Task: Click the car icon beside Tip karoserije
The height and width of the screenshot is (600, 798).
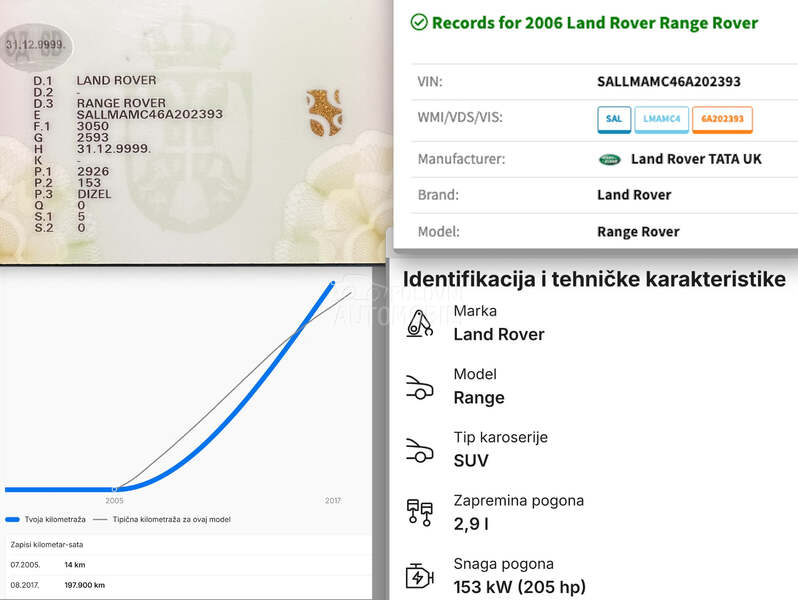Action: 419,450
